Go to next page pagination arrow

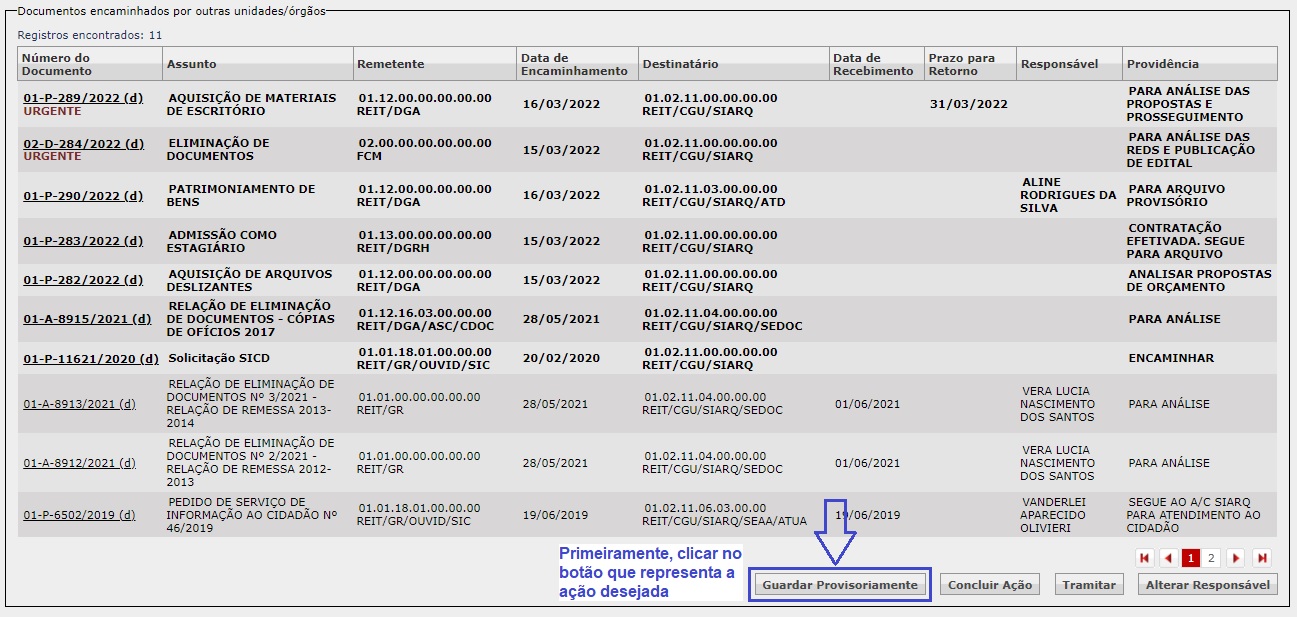coord(1237,558)
